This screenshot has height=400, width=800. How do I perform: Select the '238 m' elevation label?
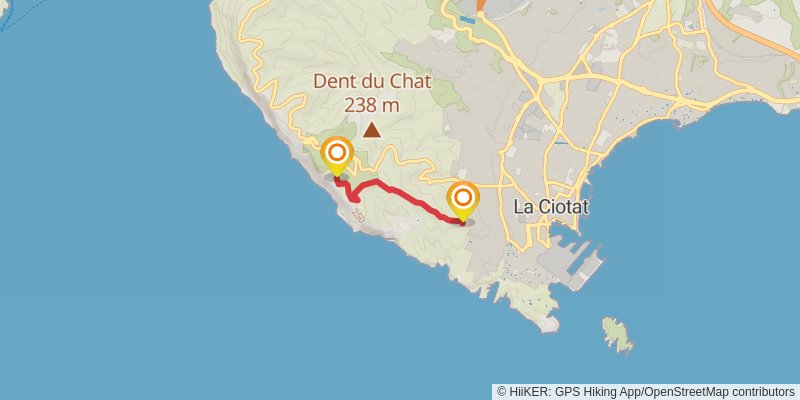[x=371, y=106]
